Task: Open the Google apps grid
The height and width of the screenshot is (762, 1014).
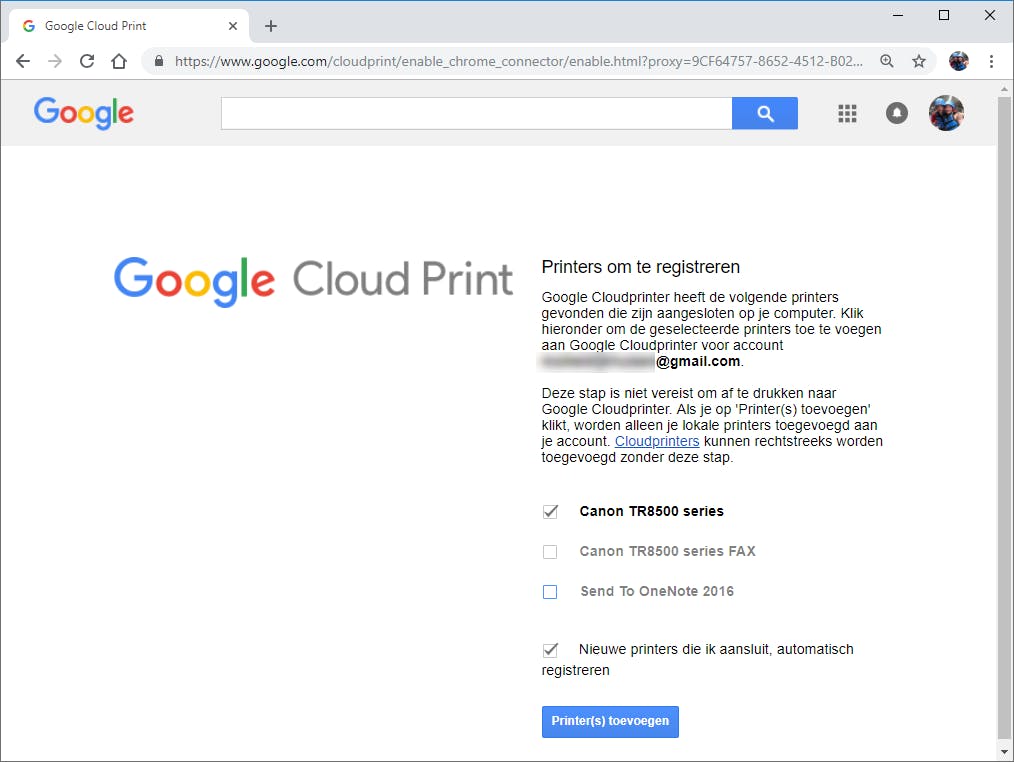Action: pyautogui.click(x=847, y=114)
